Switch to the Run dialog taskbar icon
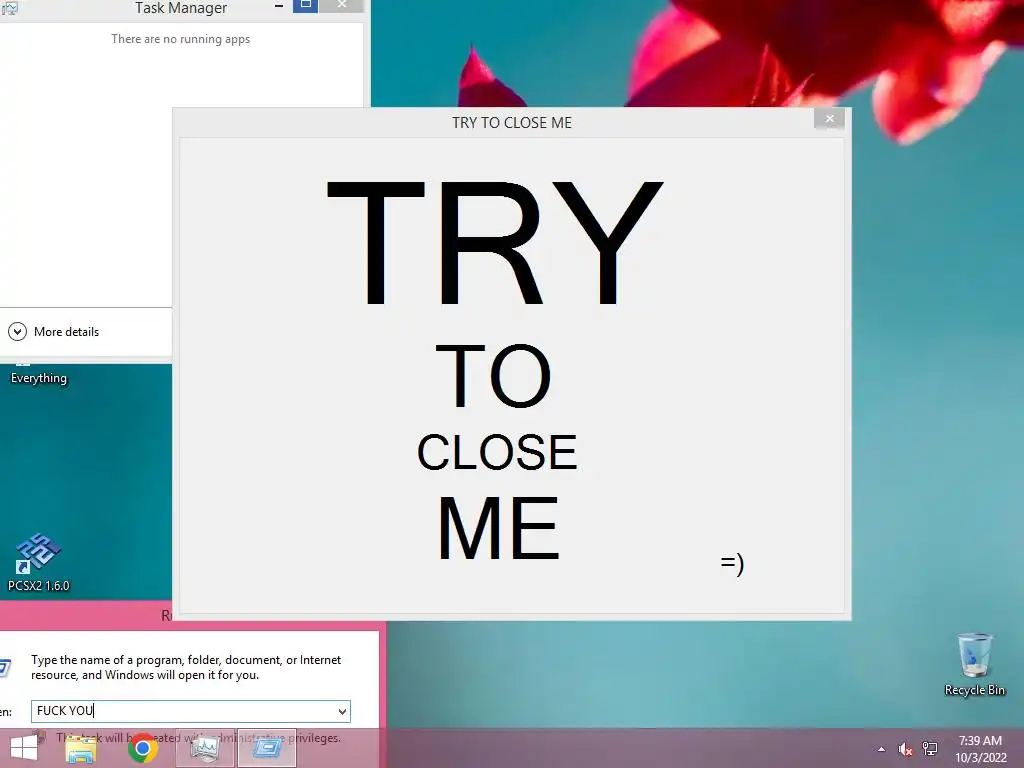Viewport: 1024px width, 768px height. click(267, 748)
